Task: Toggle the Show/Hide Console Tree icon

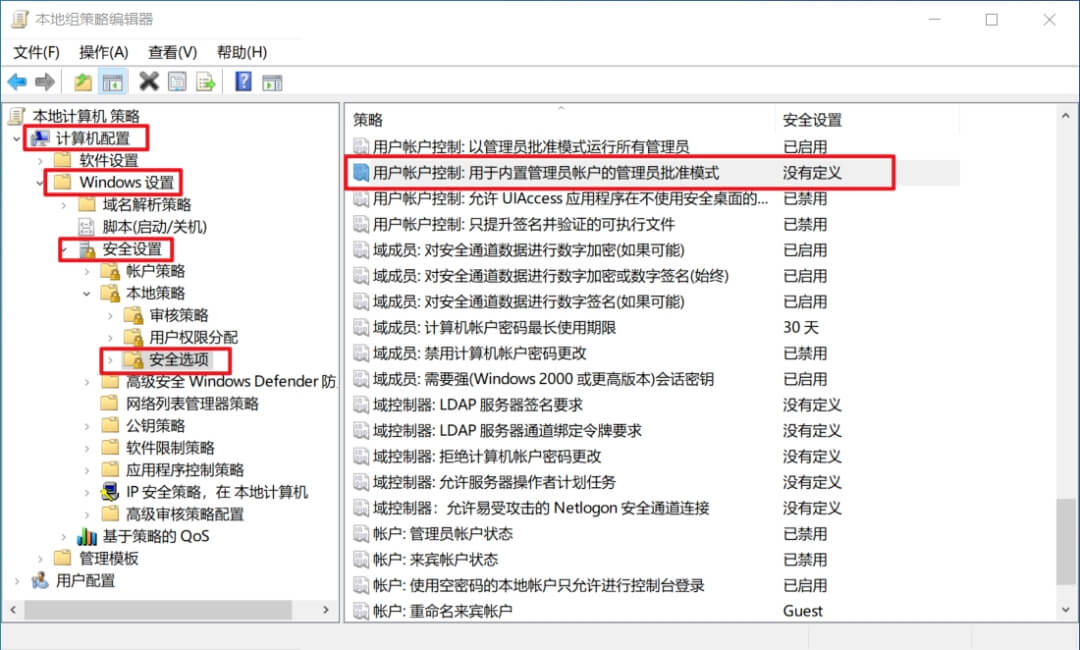Action: pos(113,82)
